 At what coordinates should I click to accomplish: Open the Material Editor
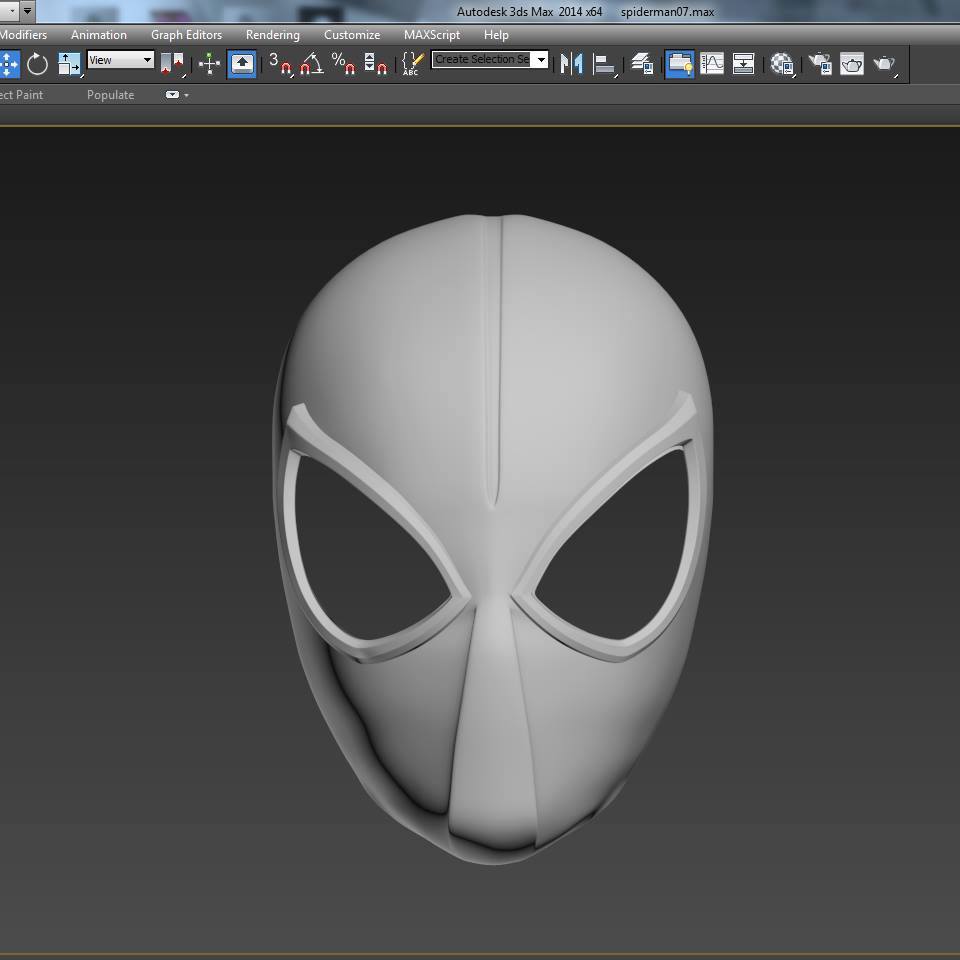(782, 64)
